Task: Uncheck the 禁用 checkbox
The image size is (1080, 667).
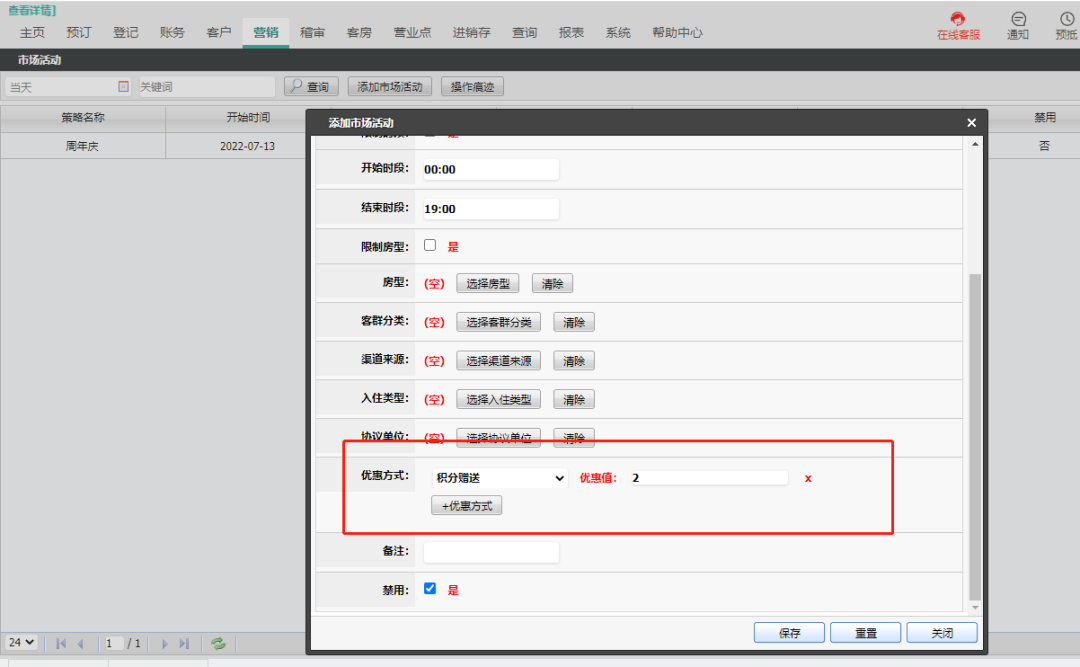Action: (430, 588)
